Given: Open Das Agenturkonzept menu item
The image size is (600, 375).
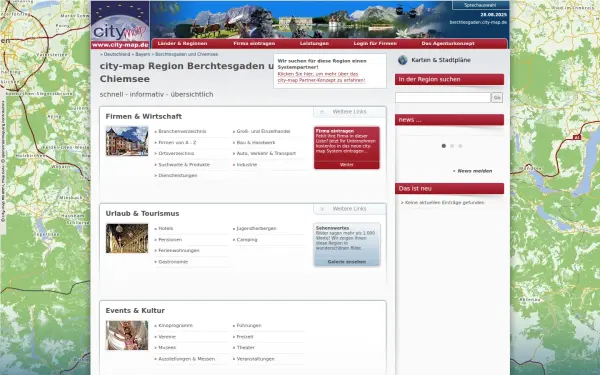Looking at the screenshot, I should (x=448, y=44).
